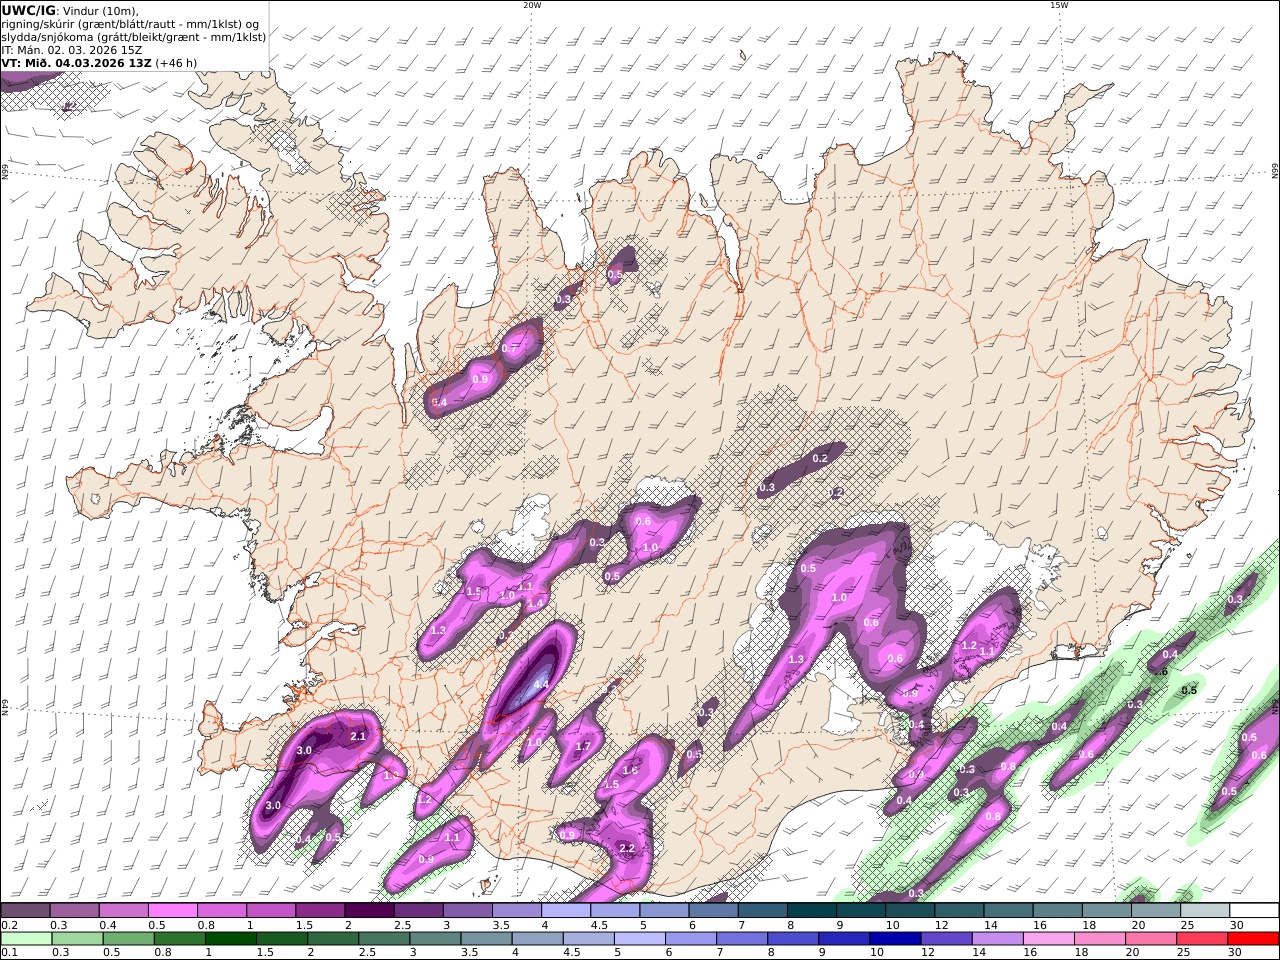The image size is (1280, 960).
Task: Select the snow scale swatch labeled 1.5
Action: 320,910
